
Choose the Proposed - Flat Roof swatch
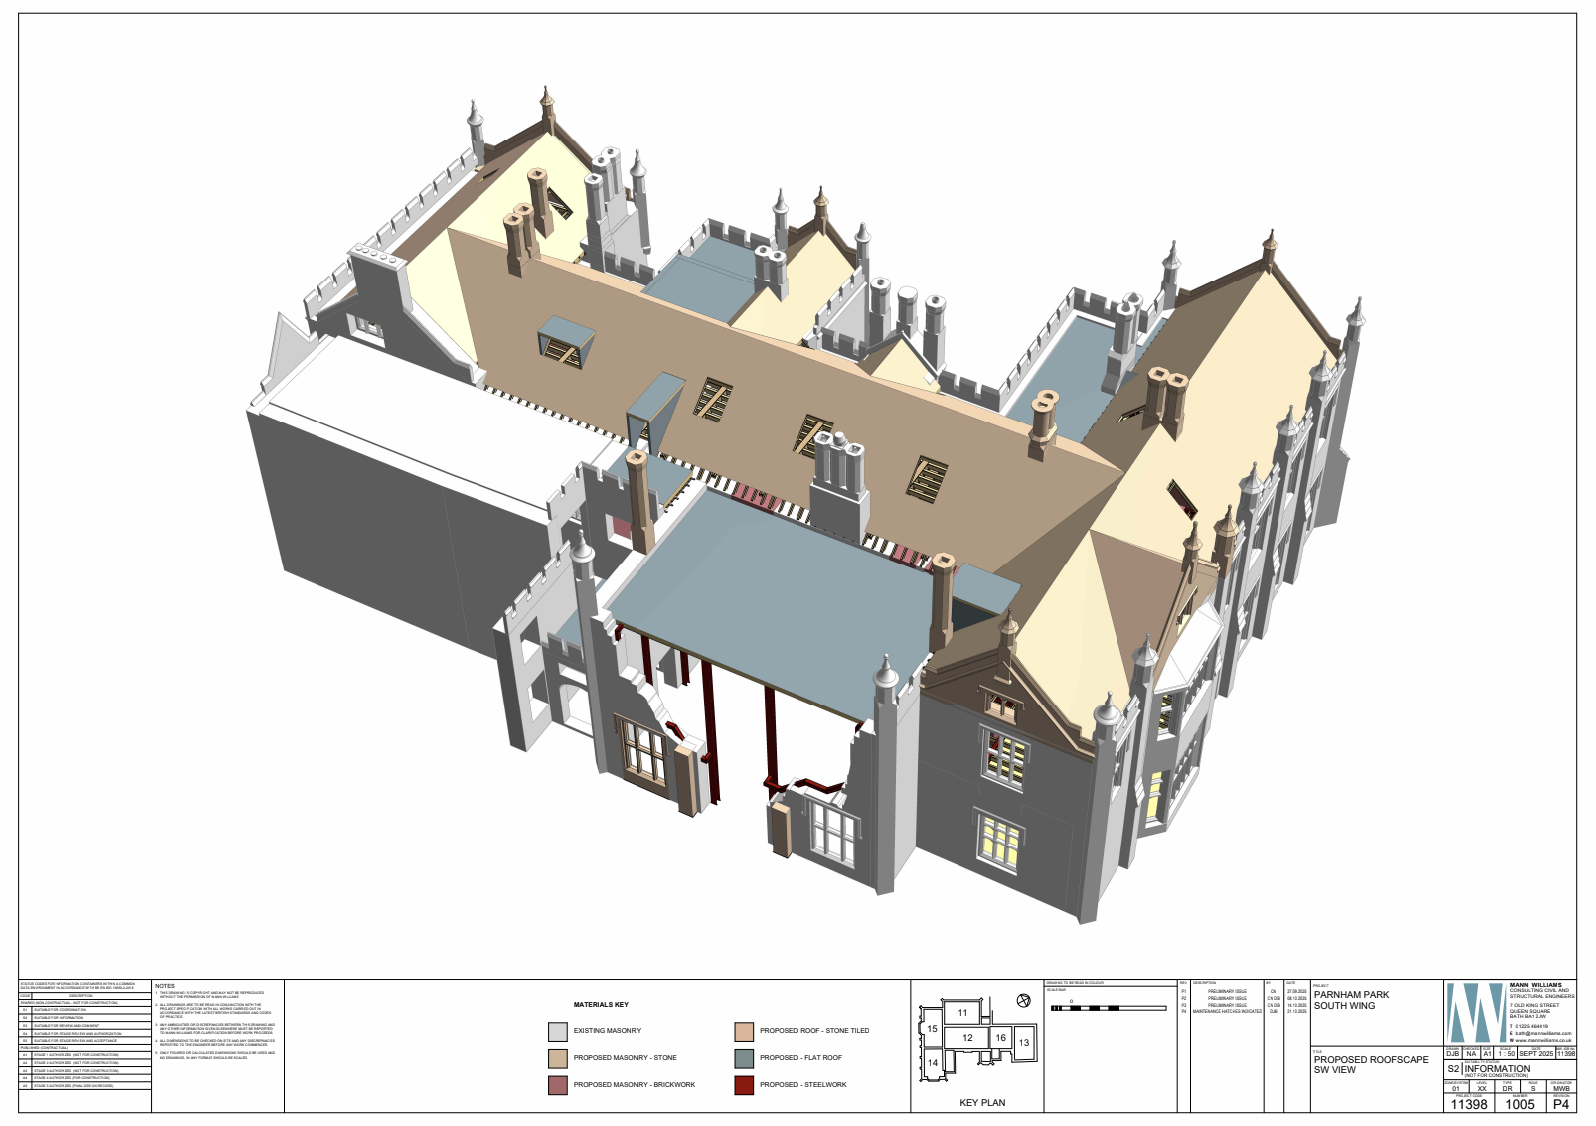(x=744, y=1058)
